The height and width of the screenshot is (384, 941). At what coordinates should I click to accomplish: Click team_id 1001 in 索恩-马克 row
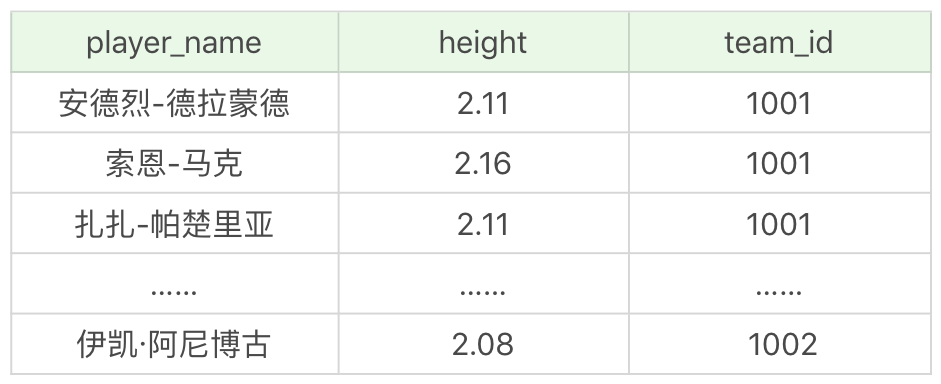click(x=779, y=164)
